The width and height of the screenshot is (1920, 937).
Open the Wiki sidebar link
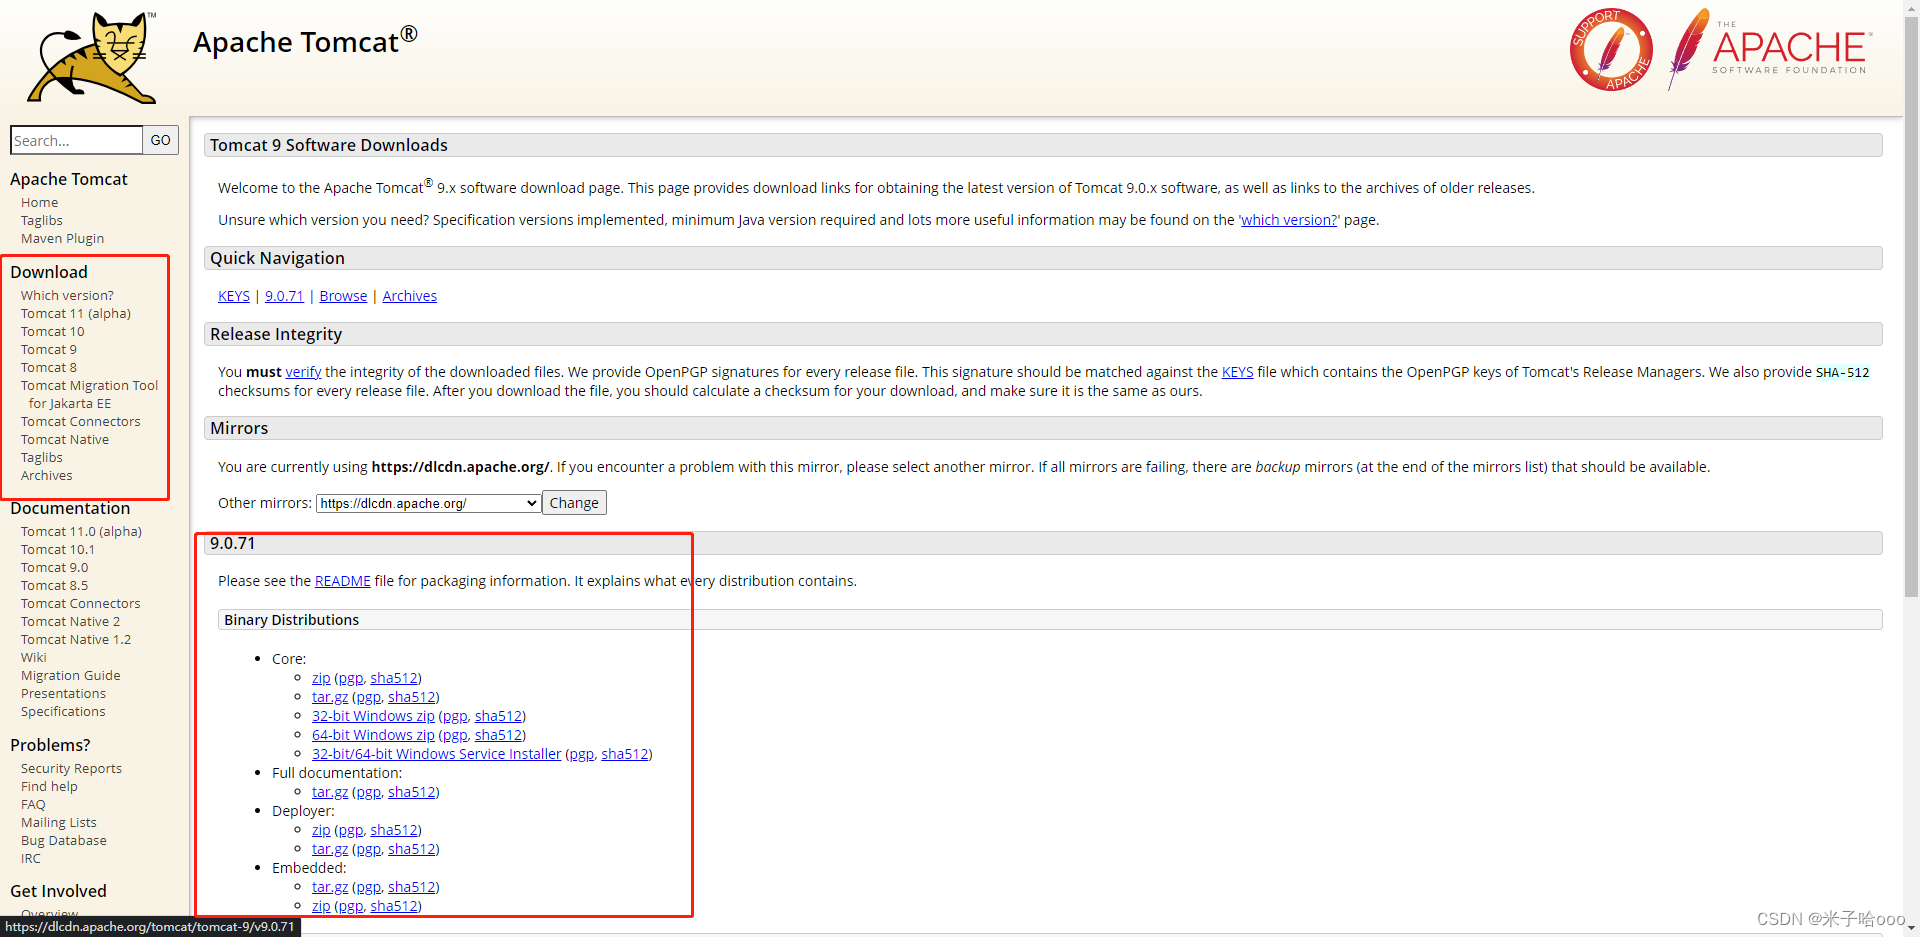click(33, 657)
